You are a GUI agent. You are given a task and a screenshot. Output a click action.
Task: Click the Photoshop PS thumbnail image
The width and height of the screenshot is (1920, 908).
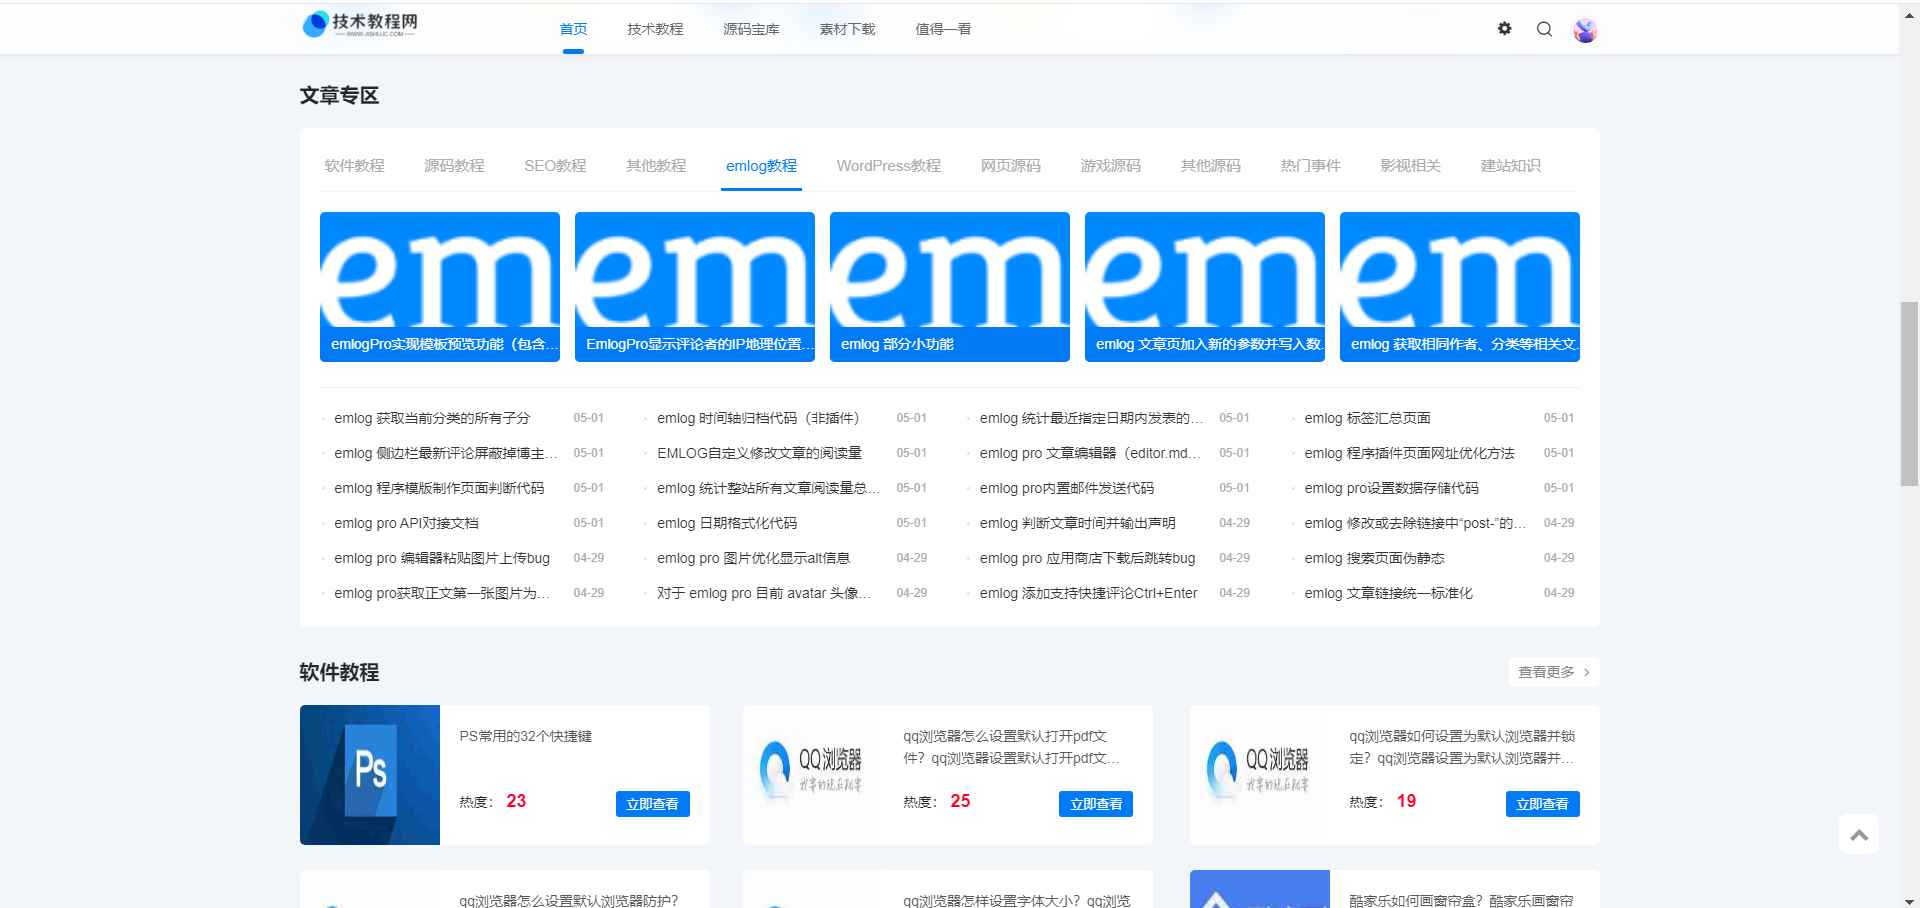tap(370, 775)
